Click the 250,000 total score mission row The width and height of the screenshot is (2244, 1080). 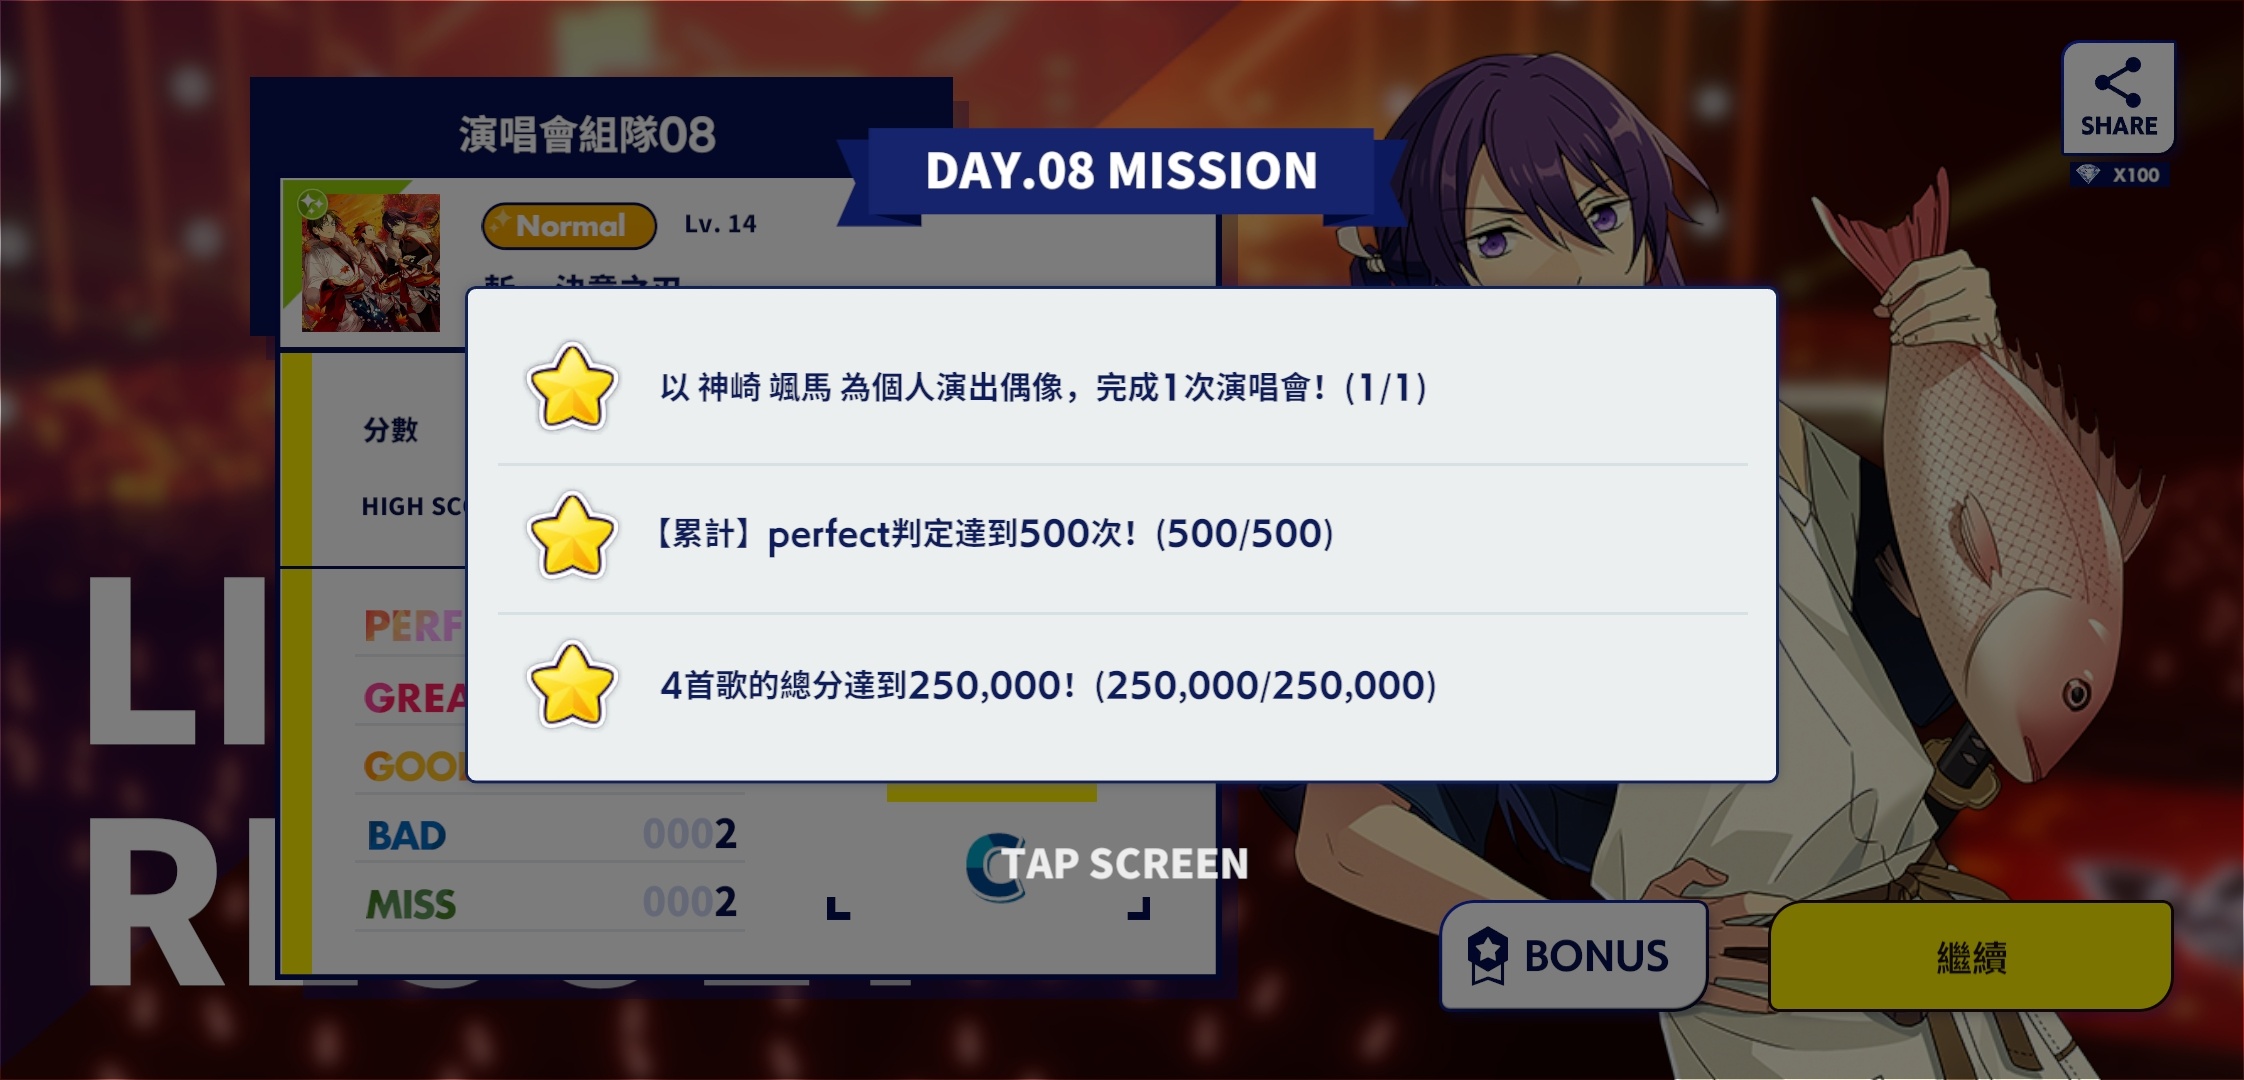coord(1122,686)
